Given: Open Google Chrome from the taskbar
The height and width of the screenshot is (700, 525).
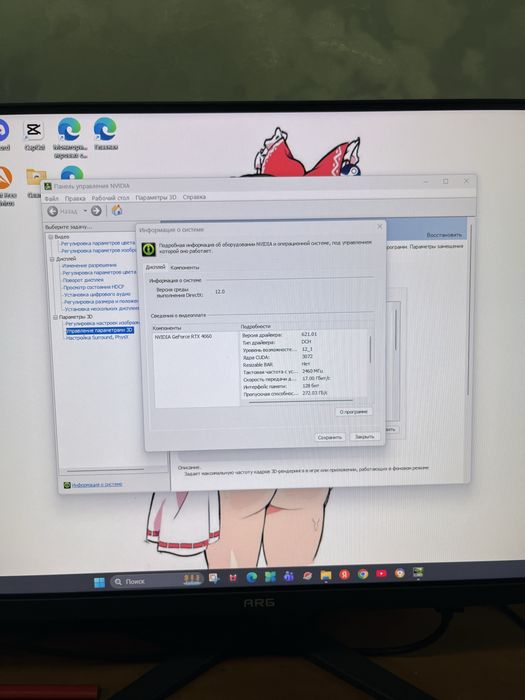Looking at the screenshot, I should [363, 574].
